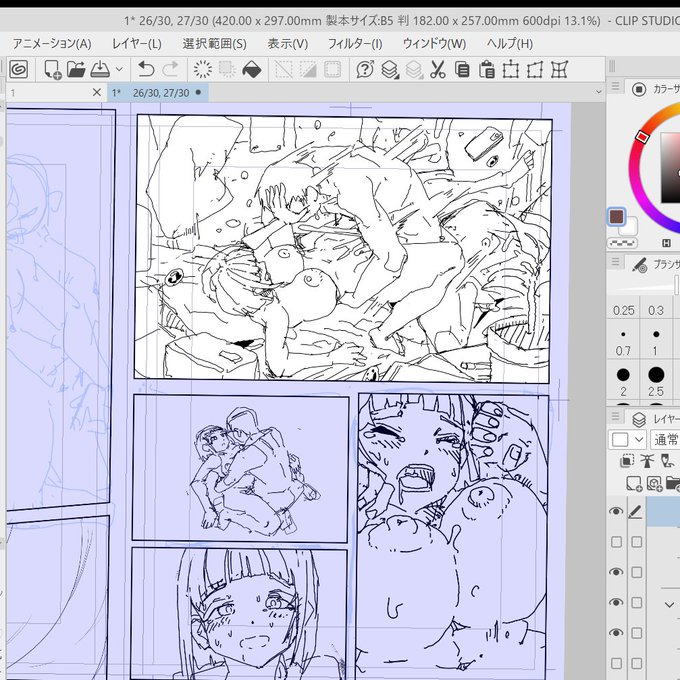Click the Open file folder icon
Screen dimensions: 680x680
coord(76,69)
